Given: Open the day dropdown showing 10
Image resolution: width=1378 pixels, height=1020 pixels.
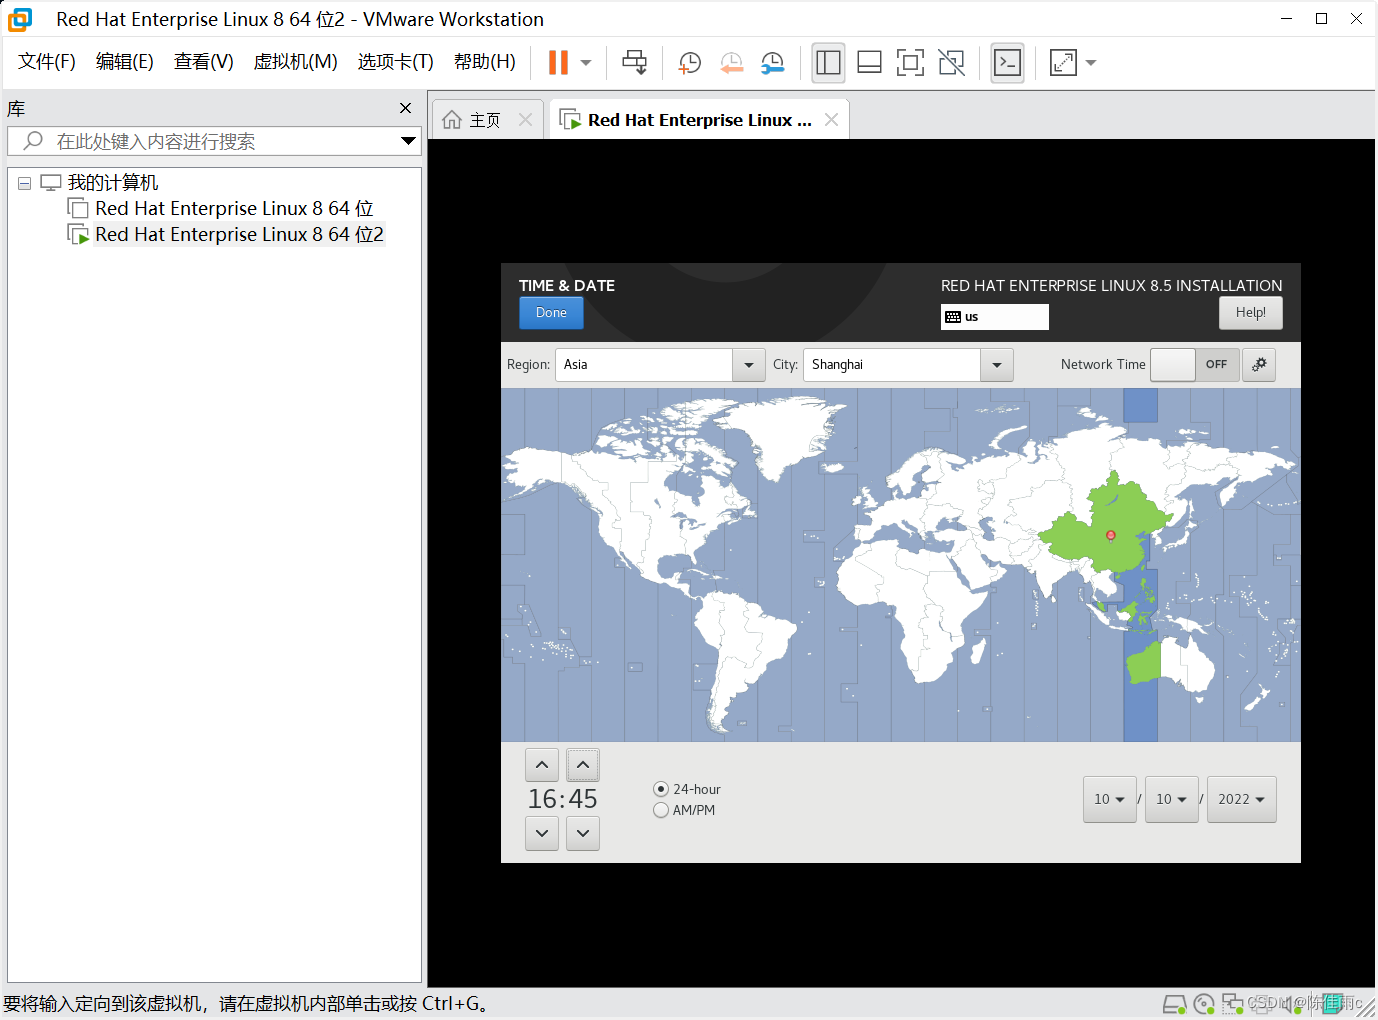Looking at the screenshot, I should pyautogui.click(x=1172, y=799).
